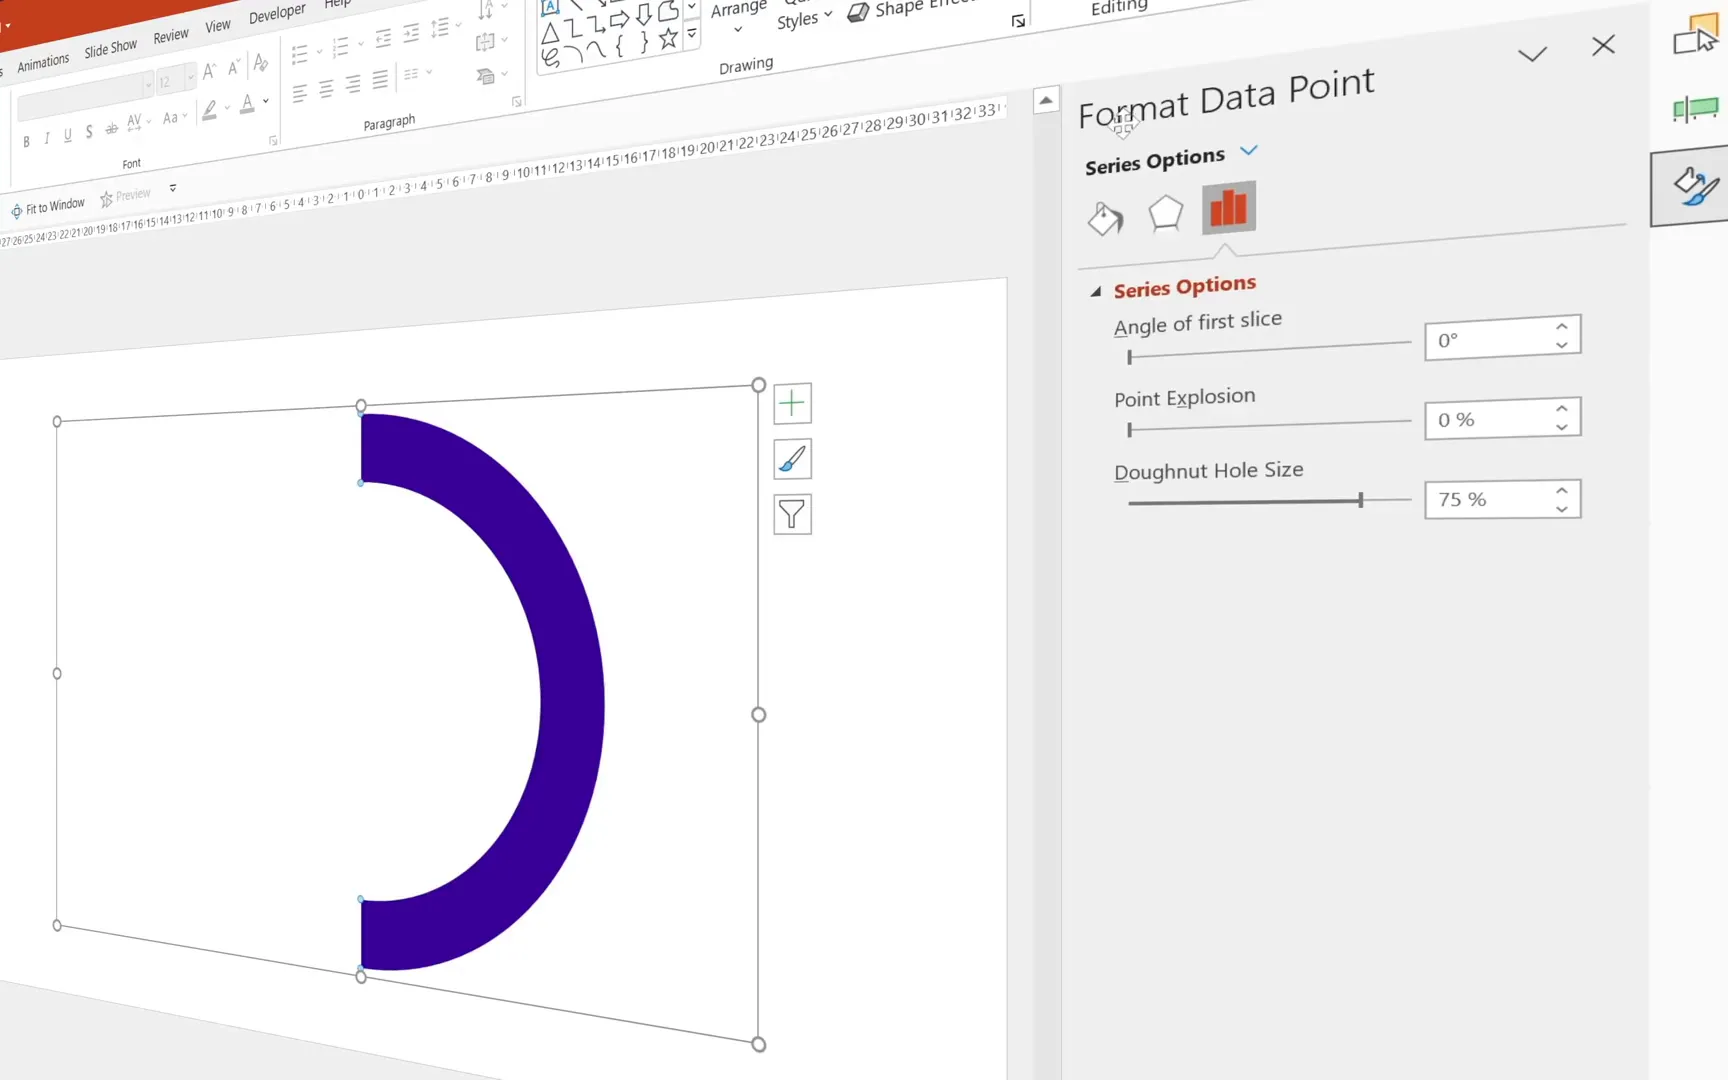The image size is (1728, 1080).
Task: Switch to the Developer ribbon tab
Action: [276, 12]
